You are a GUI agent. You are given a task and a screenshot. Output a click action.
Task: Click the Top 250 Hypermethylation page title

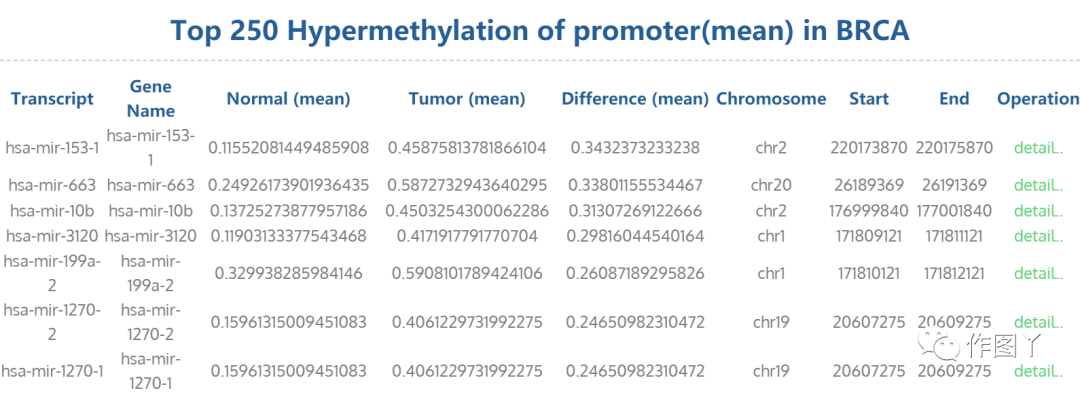[x=540, y=30]
